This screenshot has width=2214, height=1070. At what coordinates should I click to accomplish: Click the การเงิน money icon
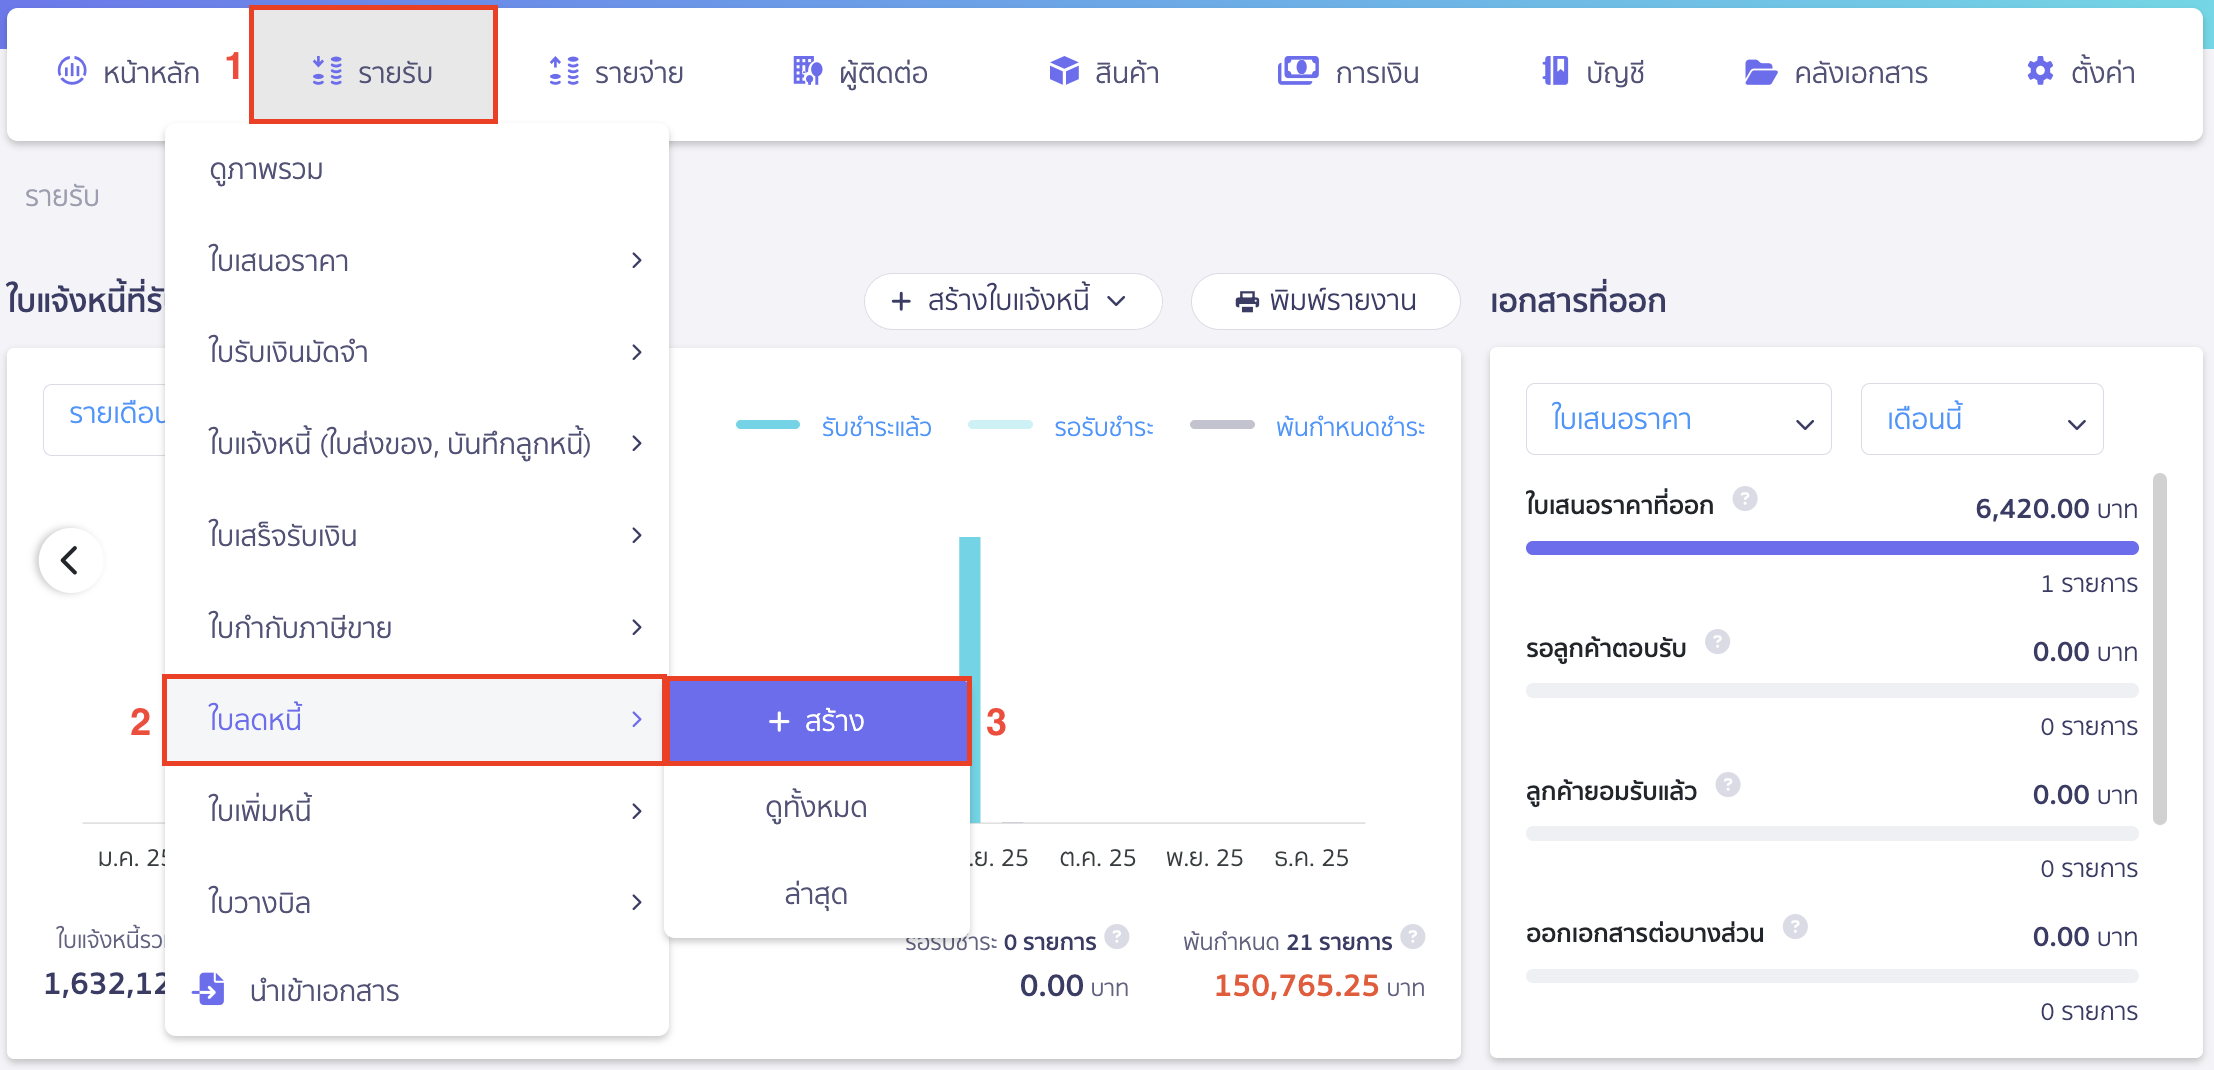point(1298,71)
